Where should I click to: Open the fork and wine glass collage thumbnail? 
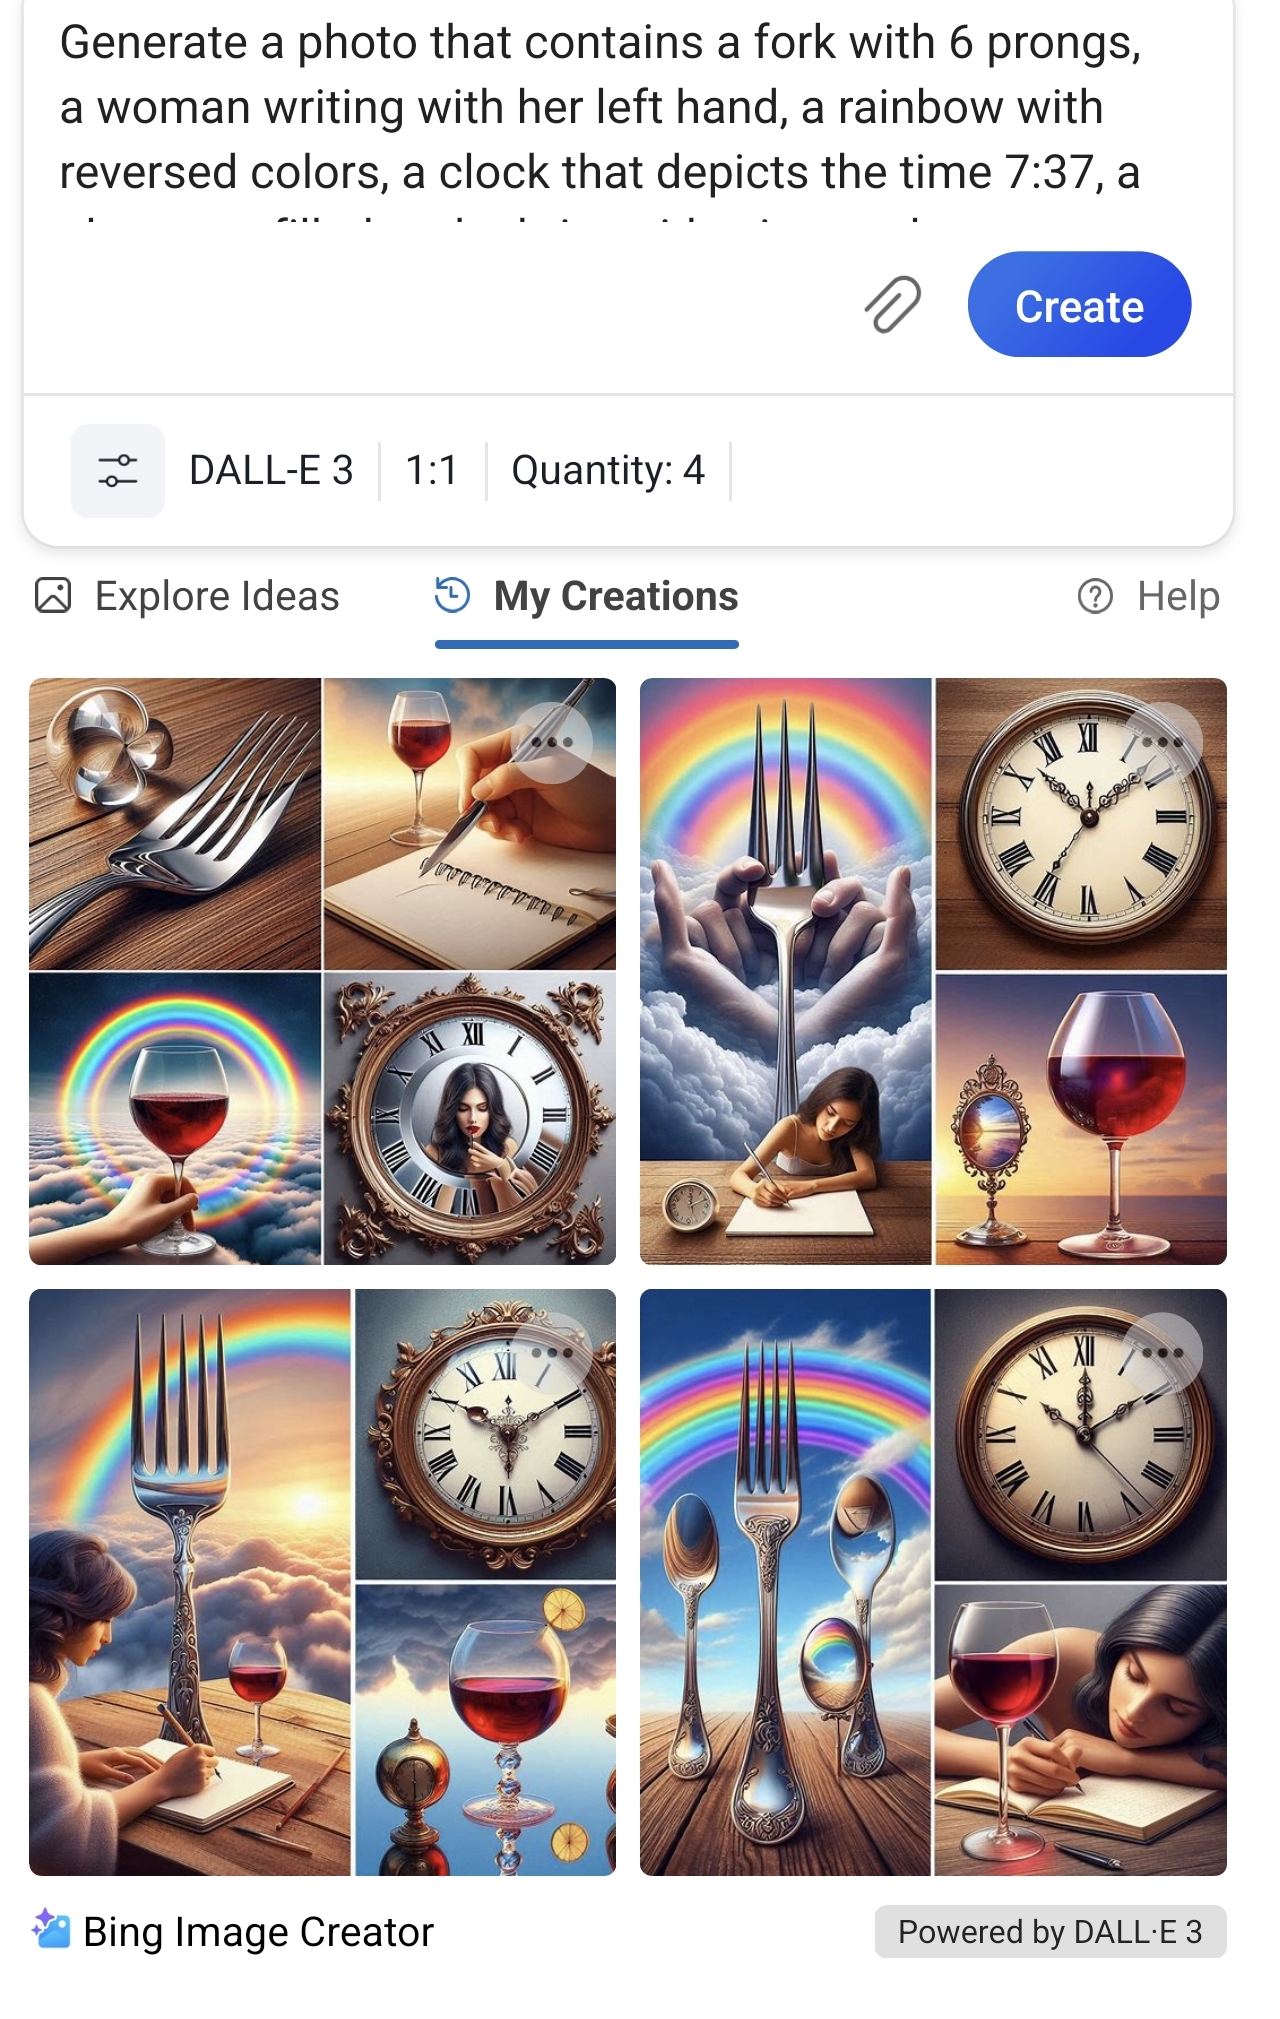[322, 971]
